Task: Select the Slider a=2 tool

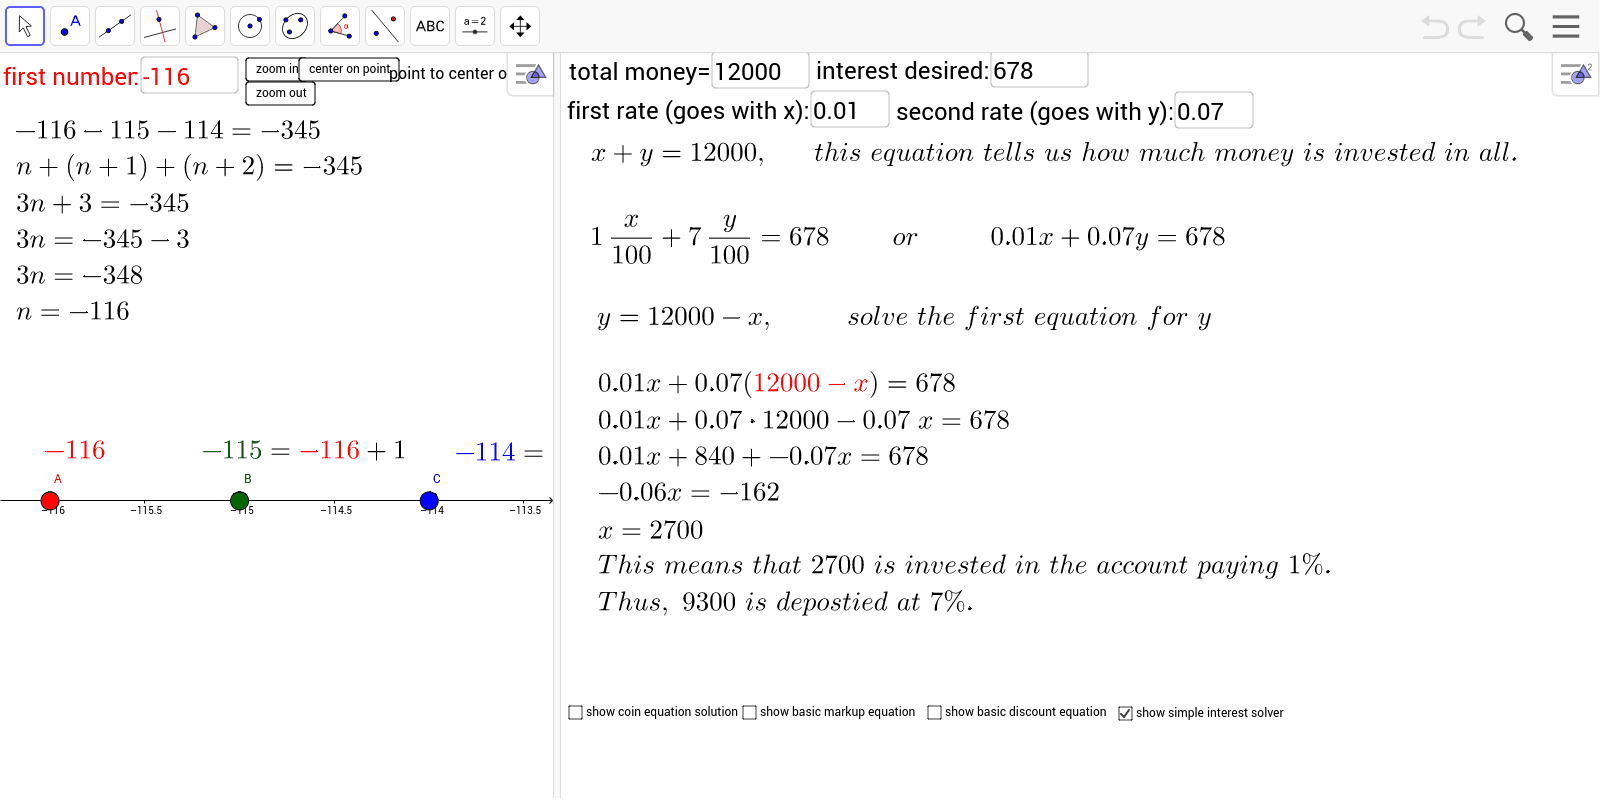Action: (475, 26)
